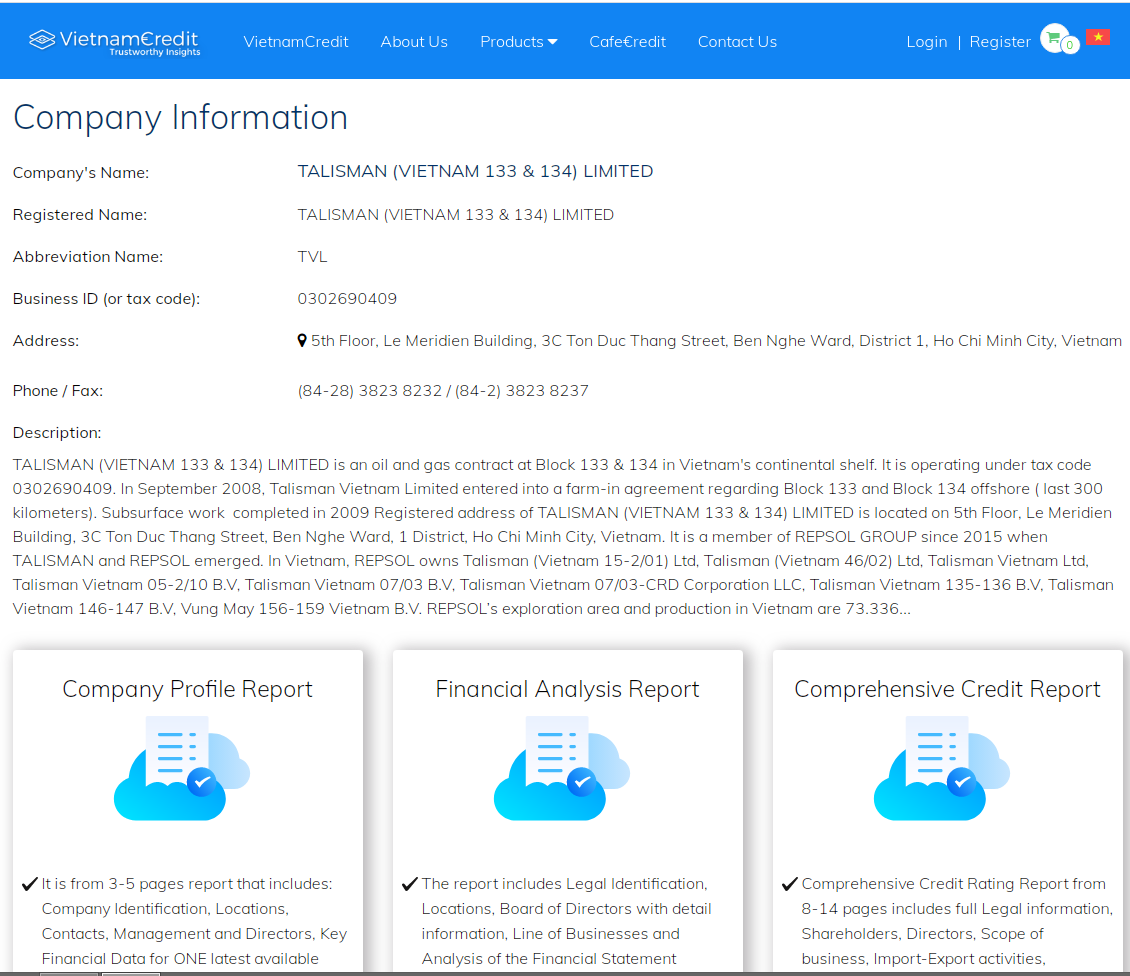Click the address location pin icon
The height and width of the screenshot is (976, 1130).
[x=302, y=340]
